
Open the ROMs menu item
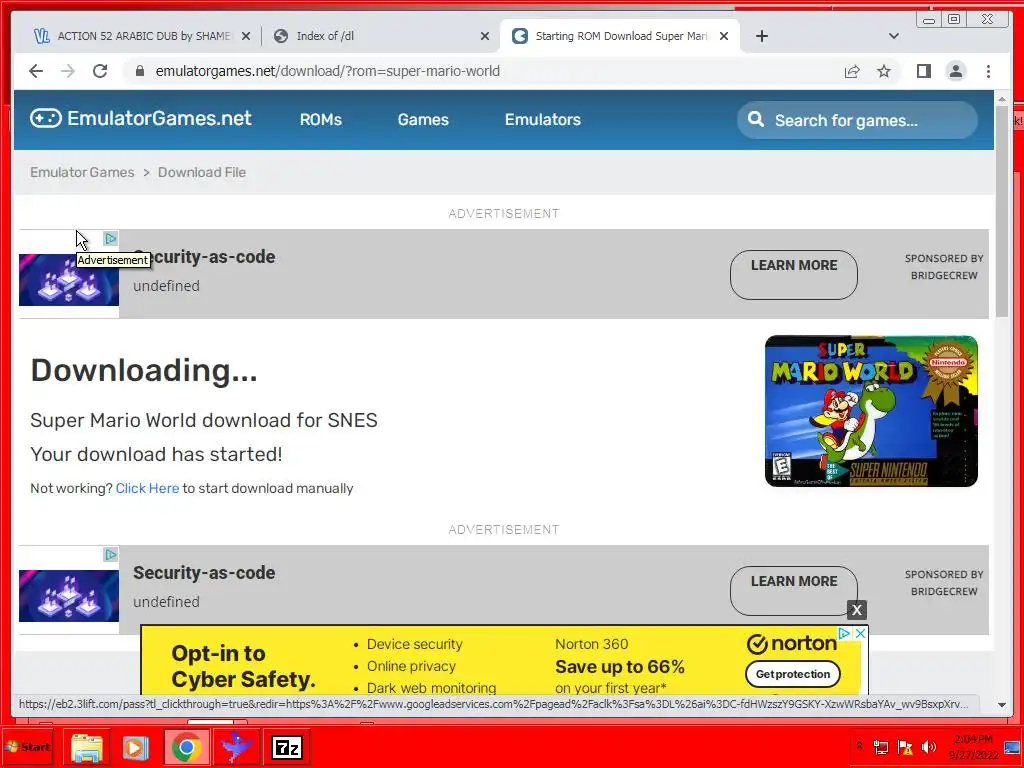click(x=321, y=120)
